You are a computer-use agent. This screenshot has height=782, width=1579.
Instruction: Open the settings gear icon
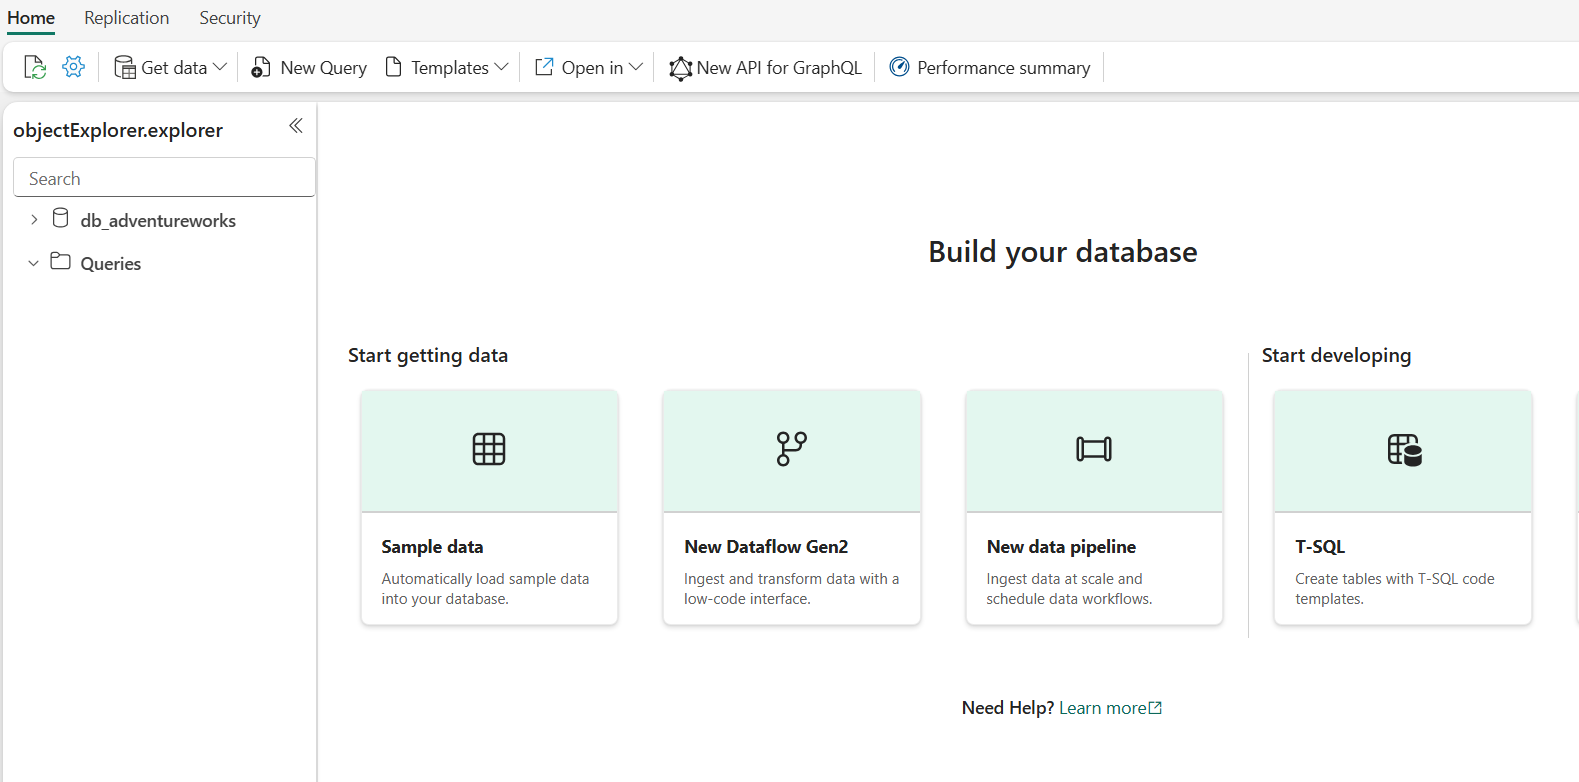click(x=73, y=67)
